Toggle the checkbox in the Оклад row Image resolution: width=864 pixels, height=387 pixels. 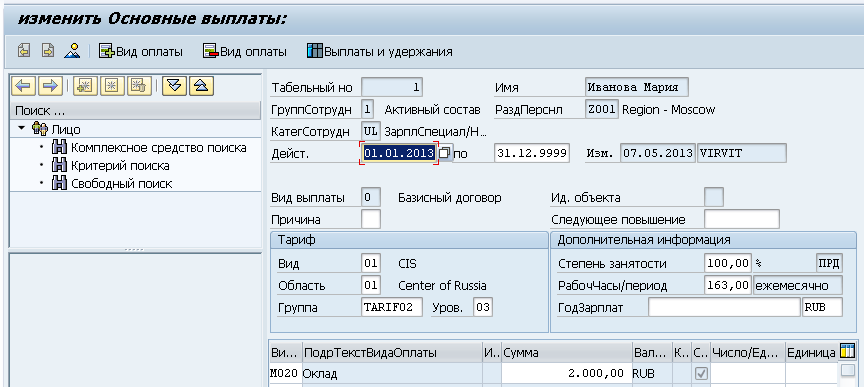click(701, 373)
